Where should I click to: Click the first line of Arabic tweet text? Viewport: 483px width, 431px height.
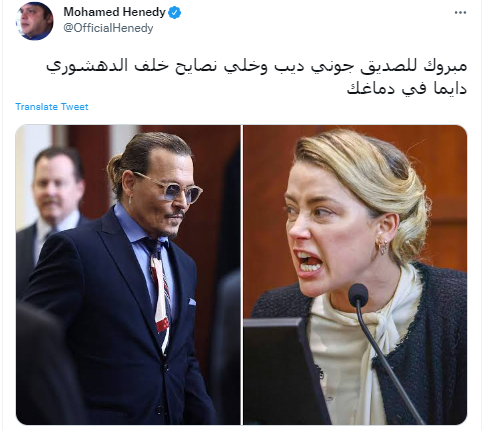coord(256,66)
